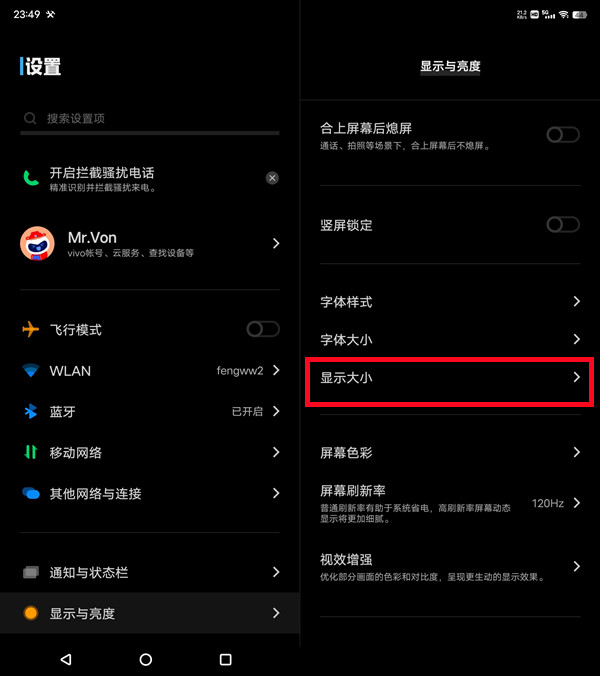Select 其他网络与连接 menu entry

point(150,493)
